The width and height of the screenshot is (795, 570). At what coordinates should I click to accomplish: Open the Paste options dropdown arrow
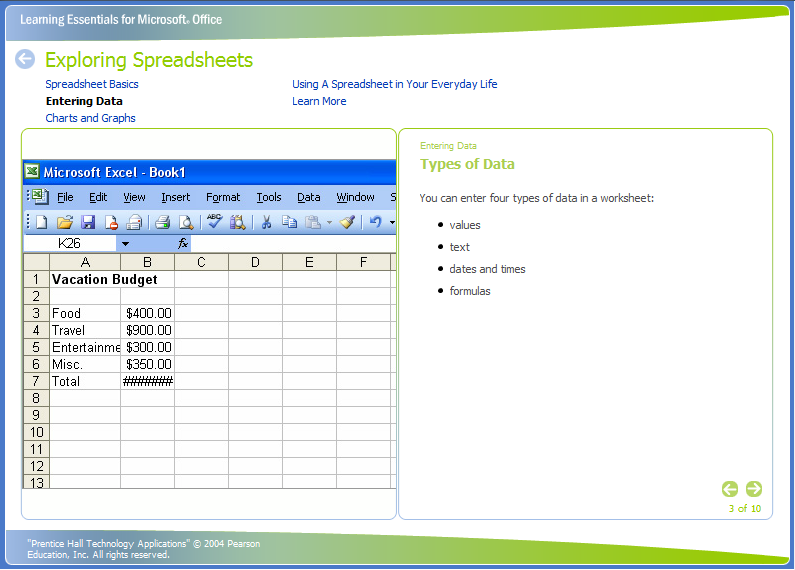(x=329, y=223)
